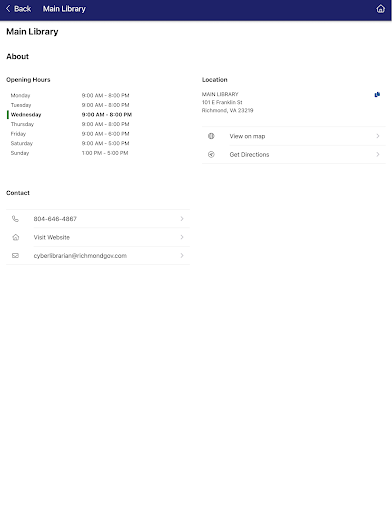Click Thursday's opening hours
This screenshot has width=392, height=512.
point(105,124)
